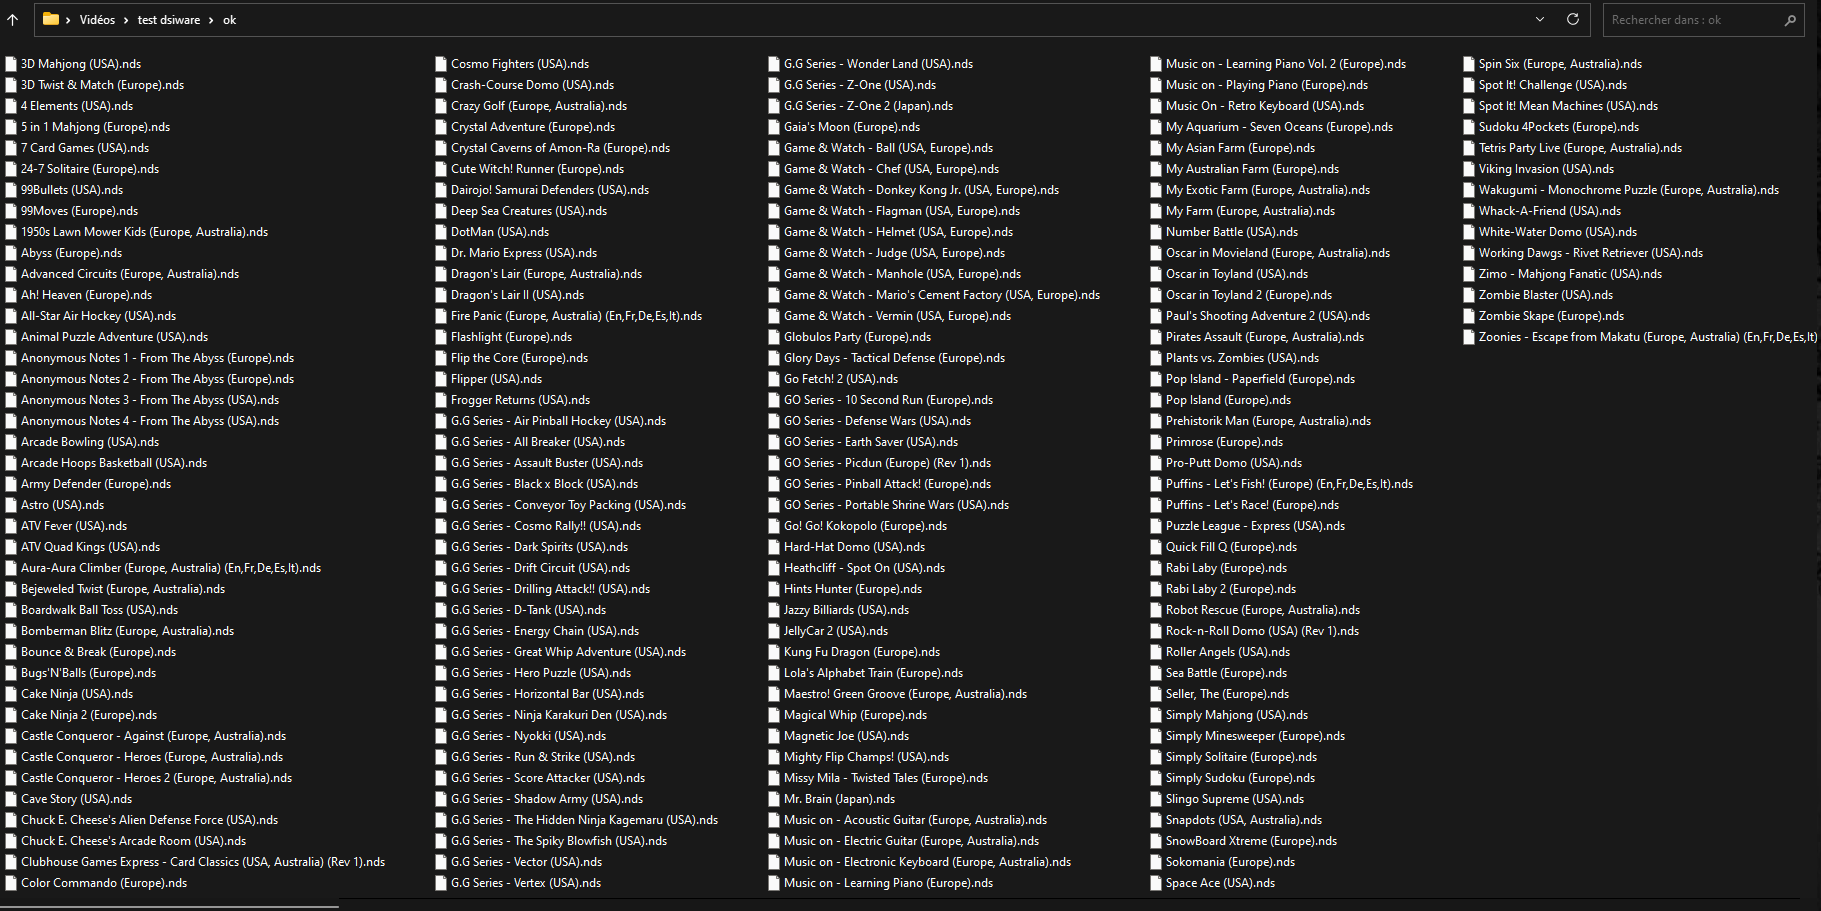
Task: Click the file icon for Cosmo Fighters (USA).nds
Action: 441,64
